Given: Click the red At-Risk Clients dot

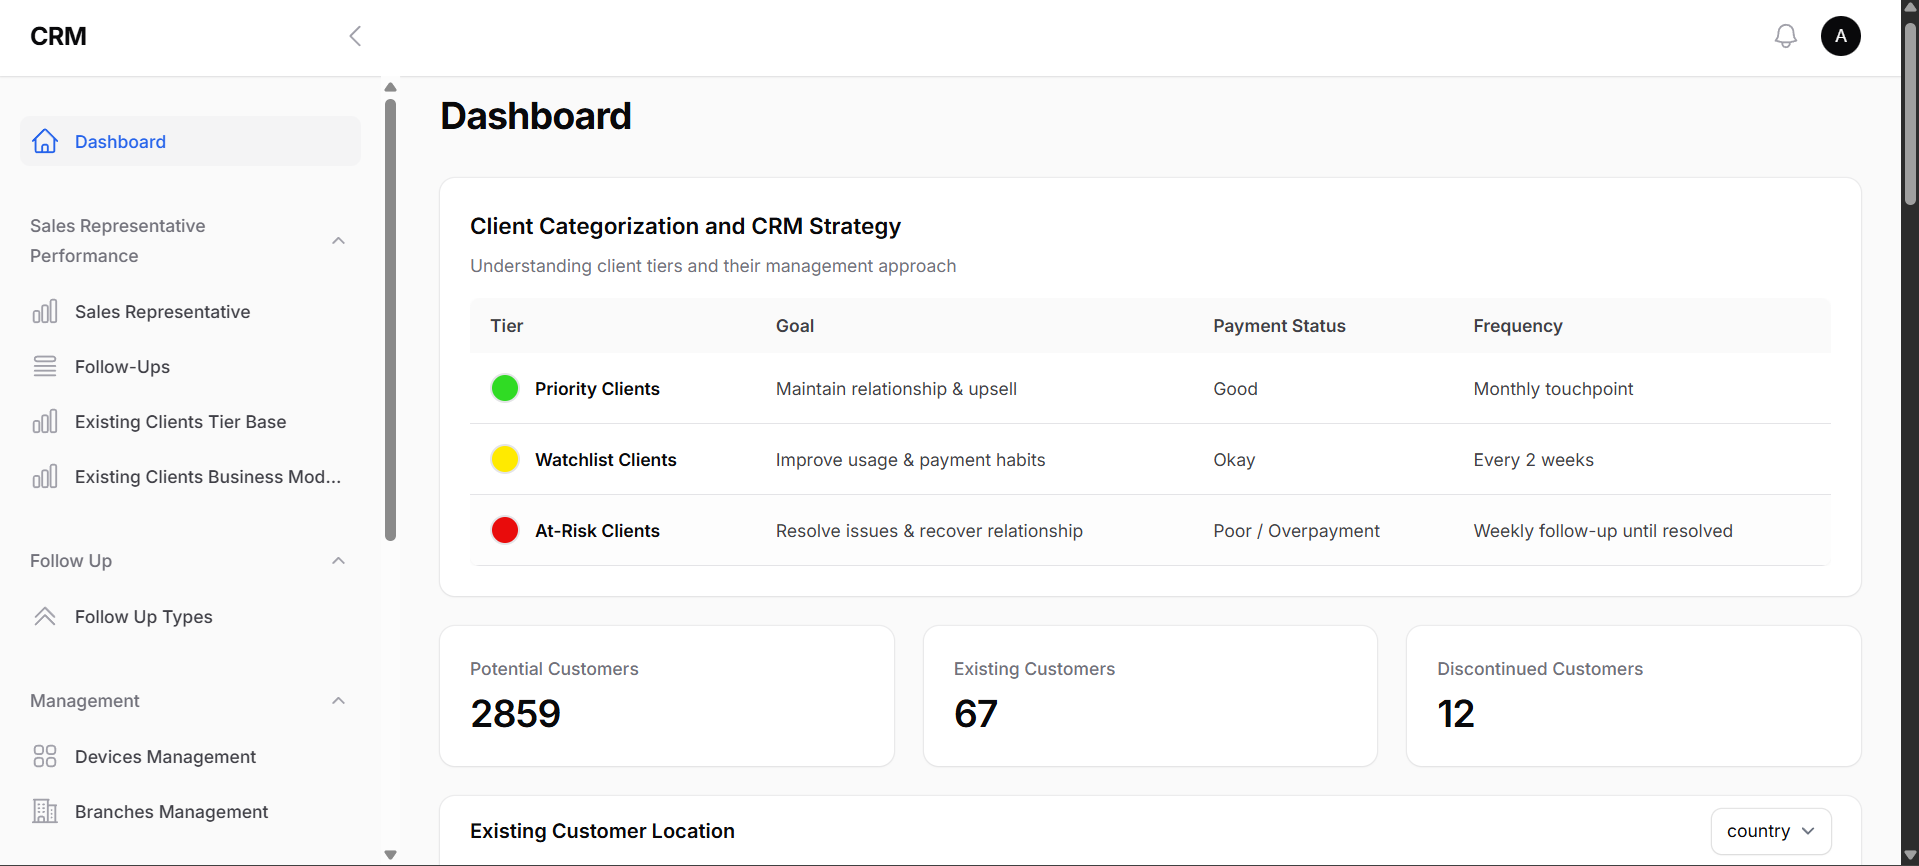Looking at the screenshot, I should coord(505,530).
